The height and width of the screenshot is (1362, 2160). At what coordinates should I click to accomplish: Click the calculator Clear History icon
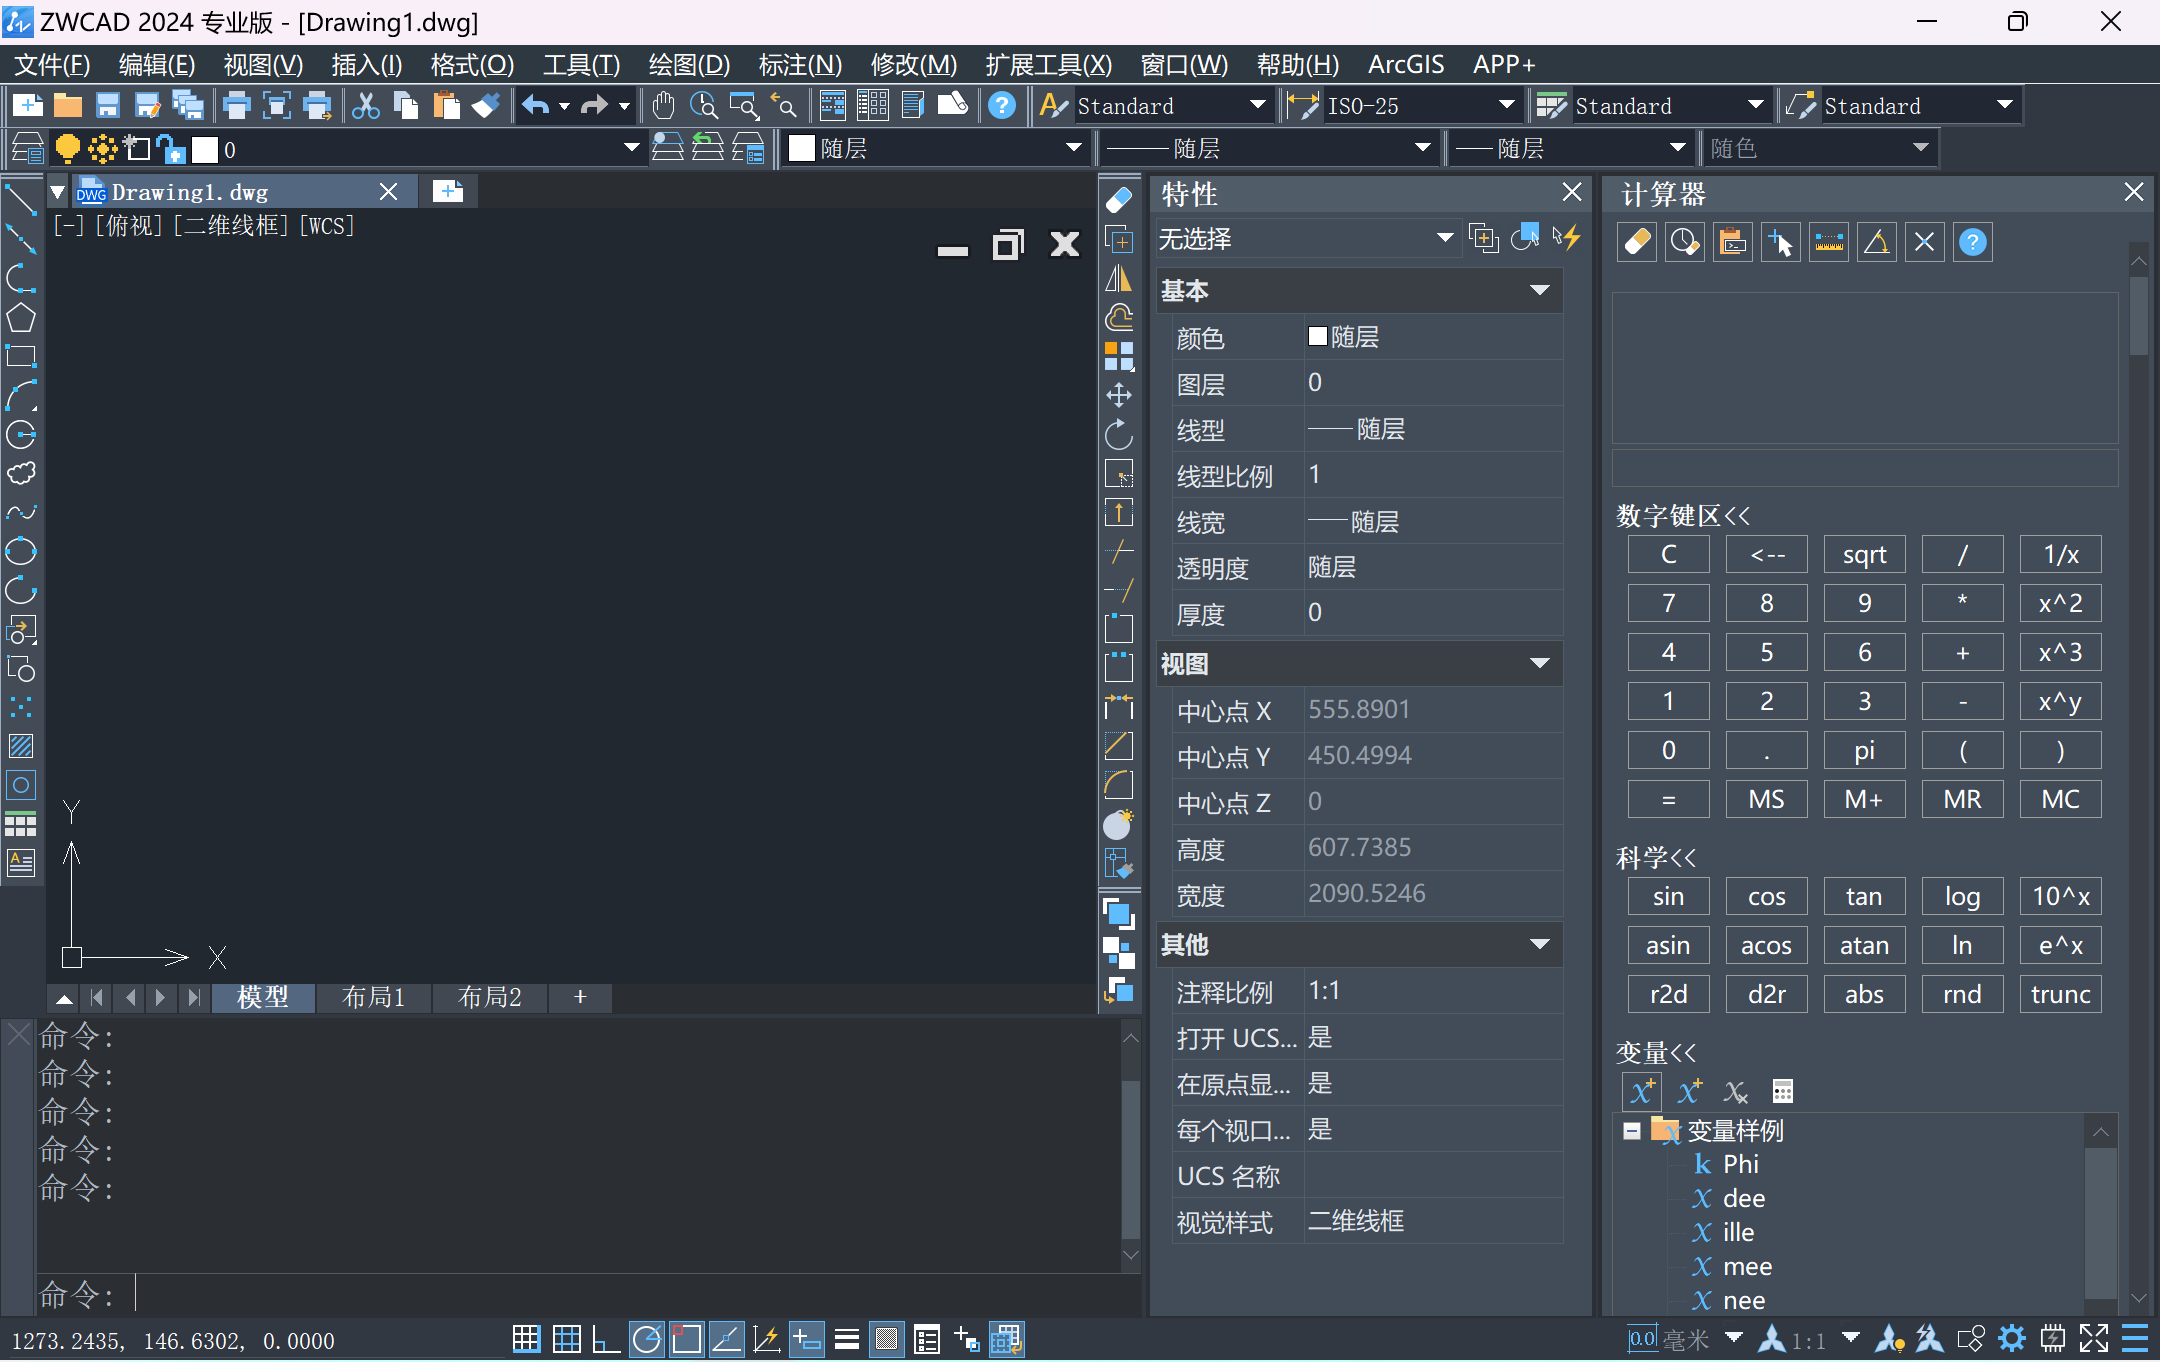point(1685,242)
